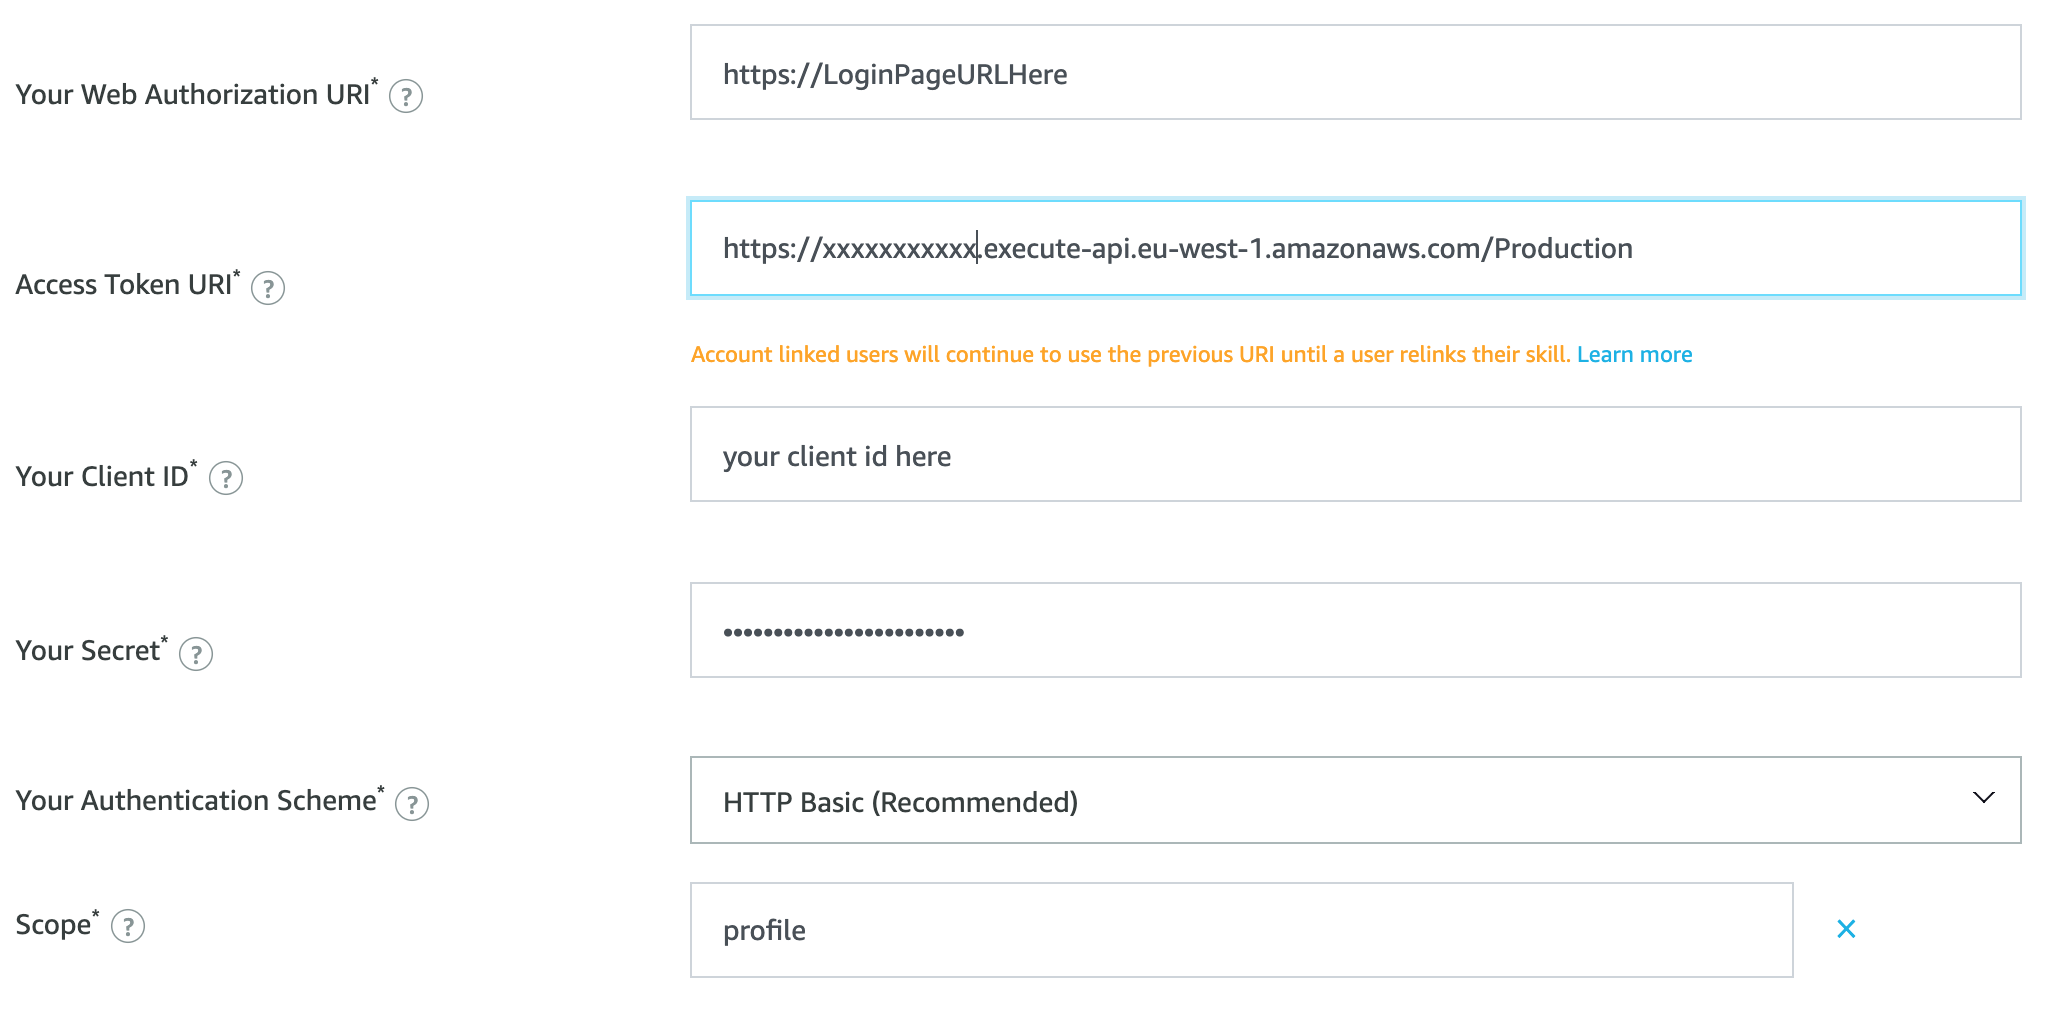Click the "HTTP Basic (Recommended)" combo box text

coord(900,801)
